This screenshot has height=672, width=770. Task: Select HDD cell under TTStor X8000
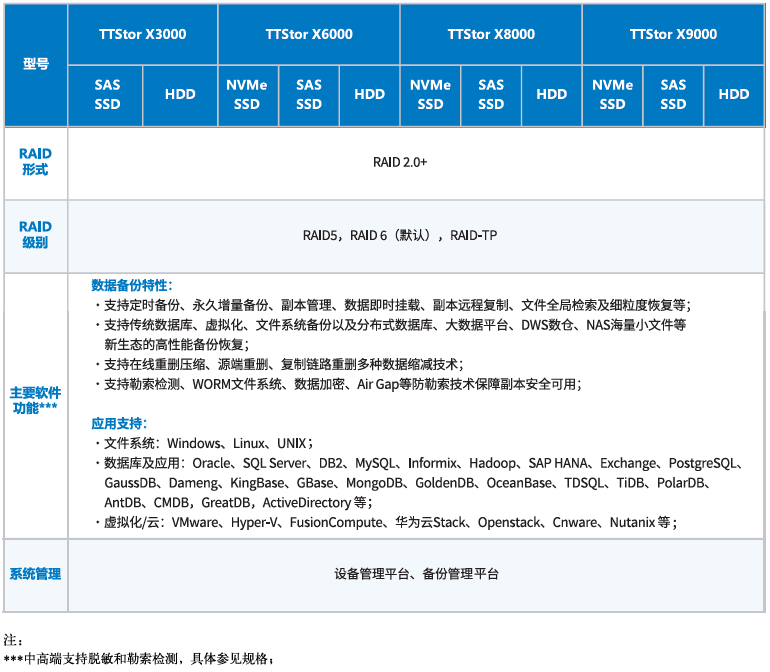coord(551,95)
